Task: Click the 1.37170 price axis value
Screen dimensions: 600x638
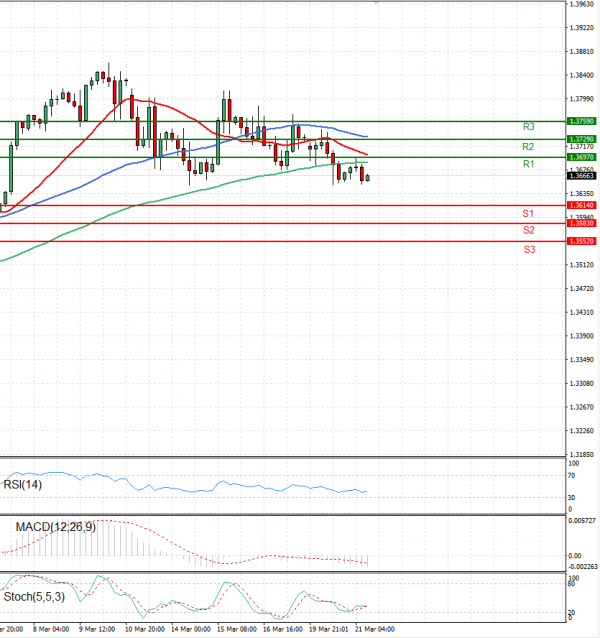Action: [x=582, y=146]
